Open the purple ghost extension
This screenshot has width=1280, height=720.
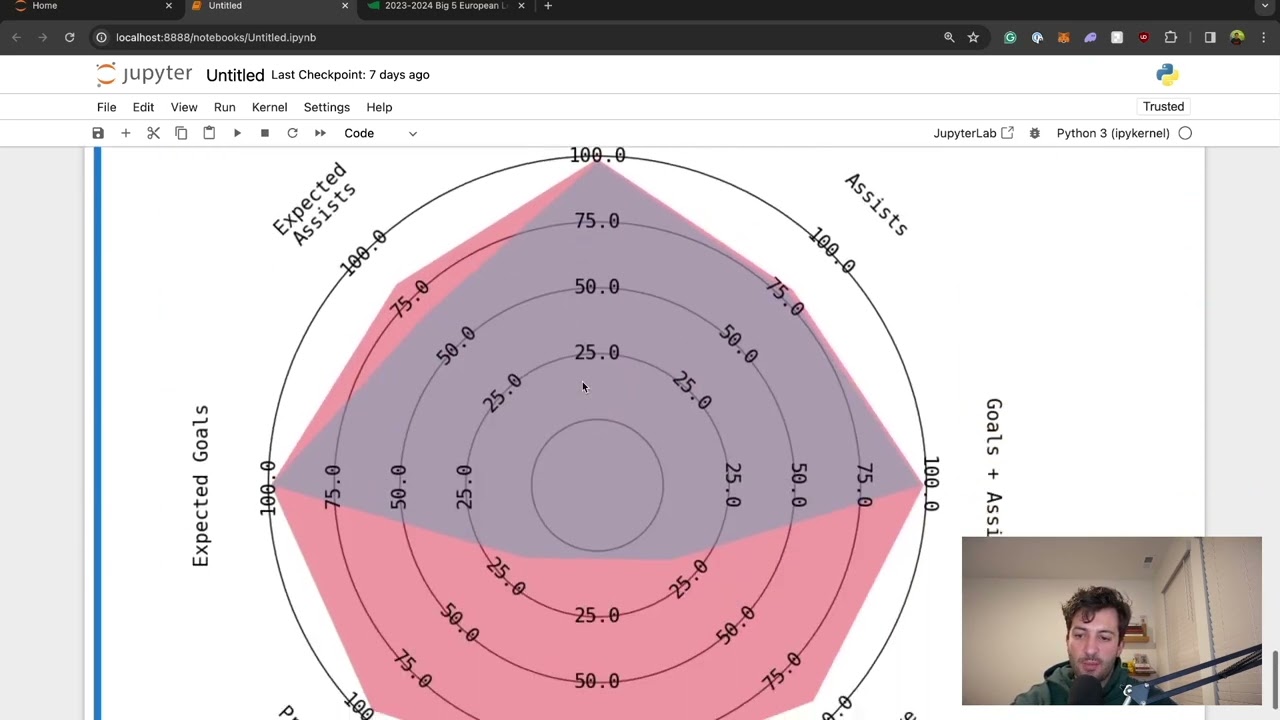[x=1090, y=37]
